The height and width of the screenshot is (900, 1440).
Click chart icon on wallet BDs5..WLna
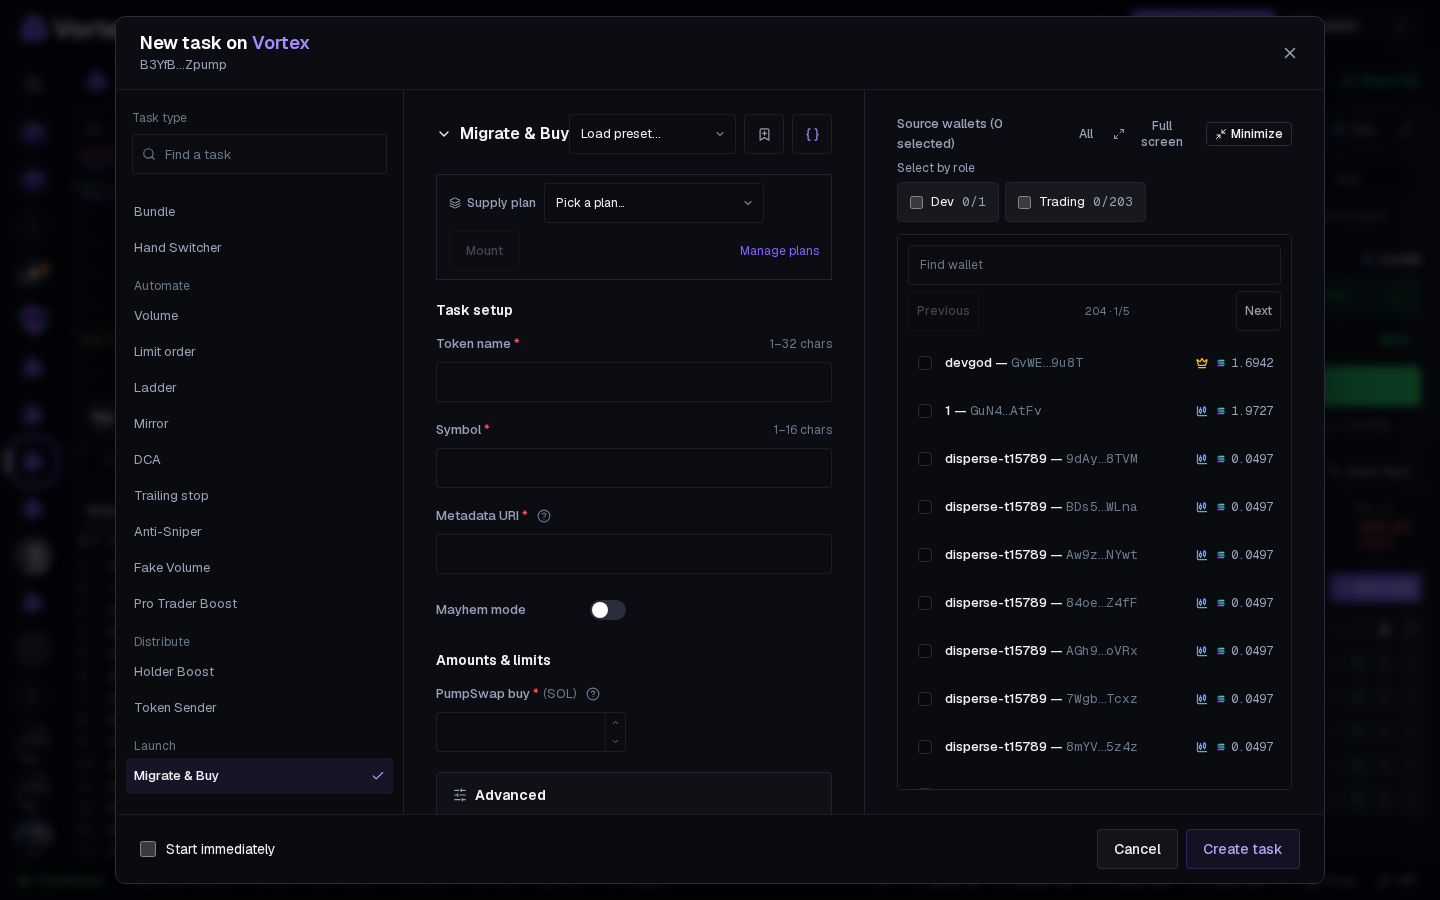tap(1202, 507)
